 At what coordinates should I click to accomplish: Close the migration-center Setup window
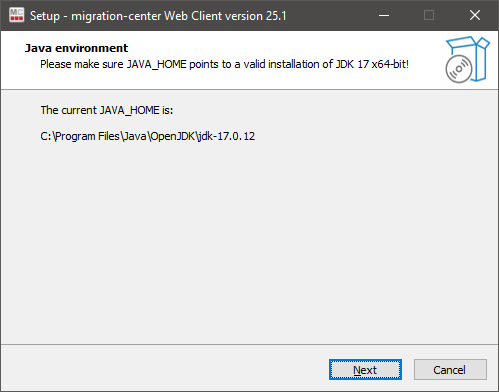coord(475,15)
